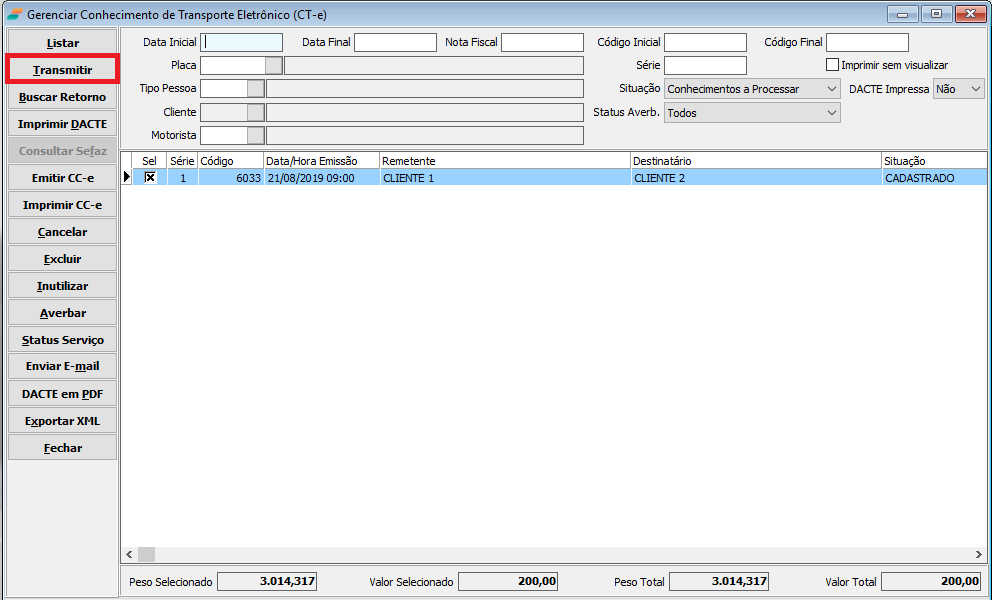Click the Transmitir button
This screenshot has width=992, height=600.
point(62,70)
